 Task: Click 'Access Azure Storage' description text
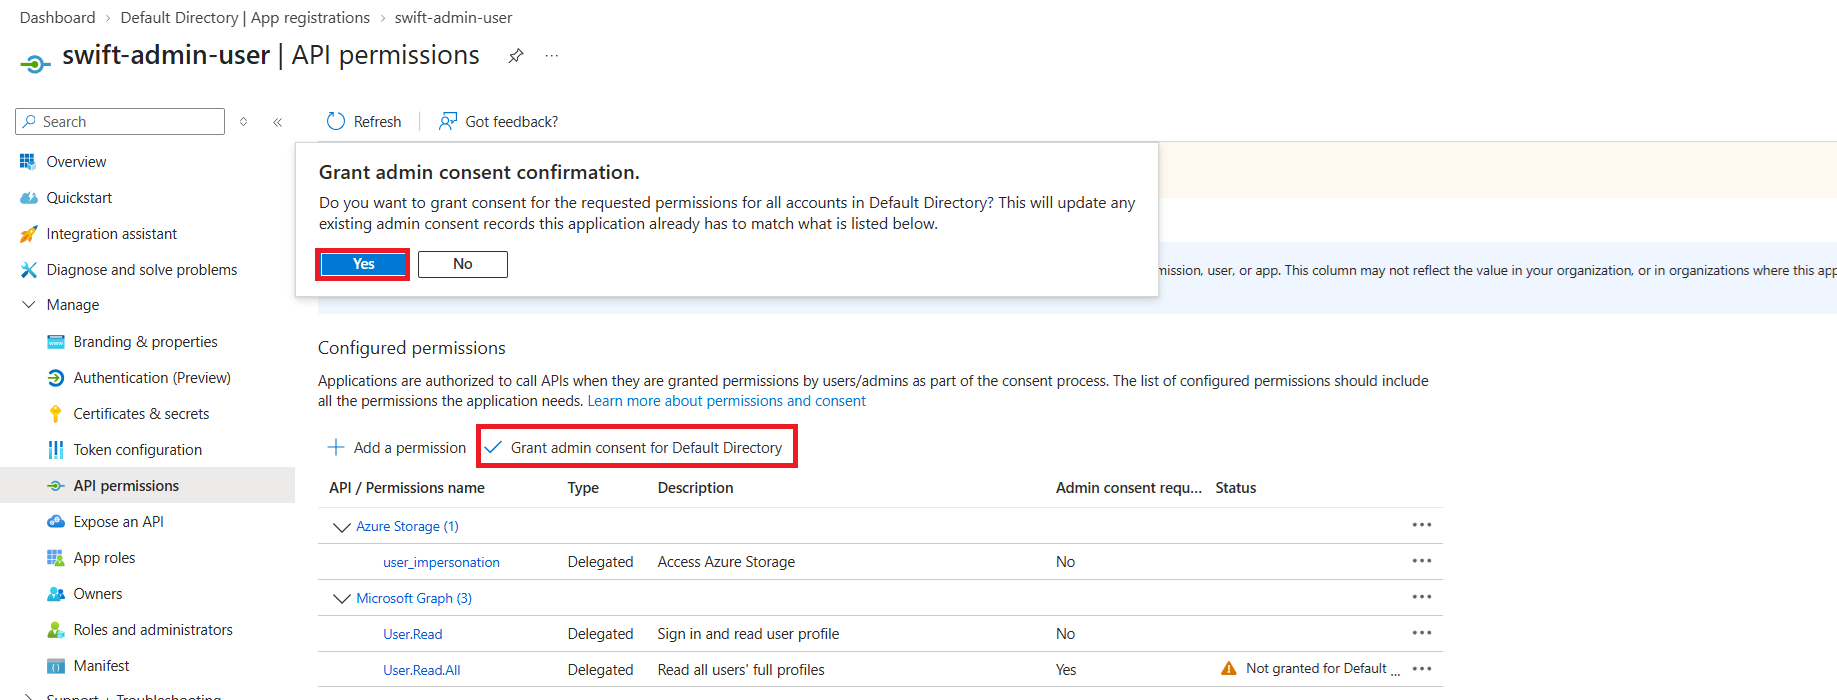pyautogui.click(x=726, y=562)
